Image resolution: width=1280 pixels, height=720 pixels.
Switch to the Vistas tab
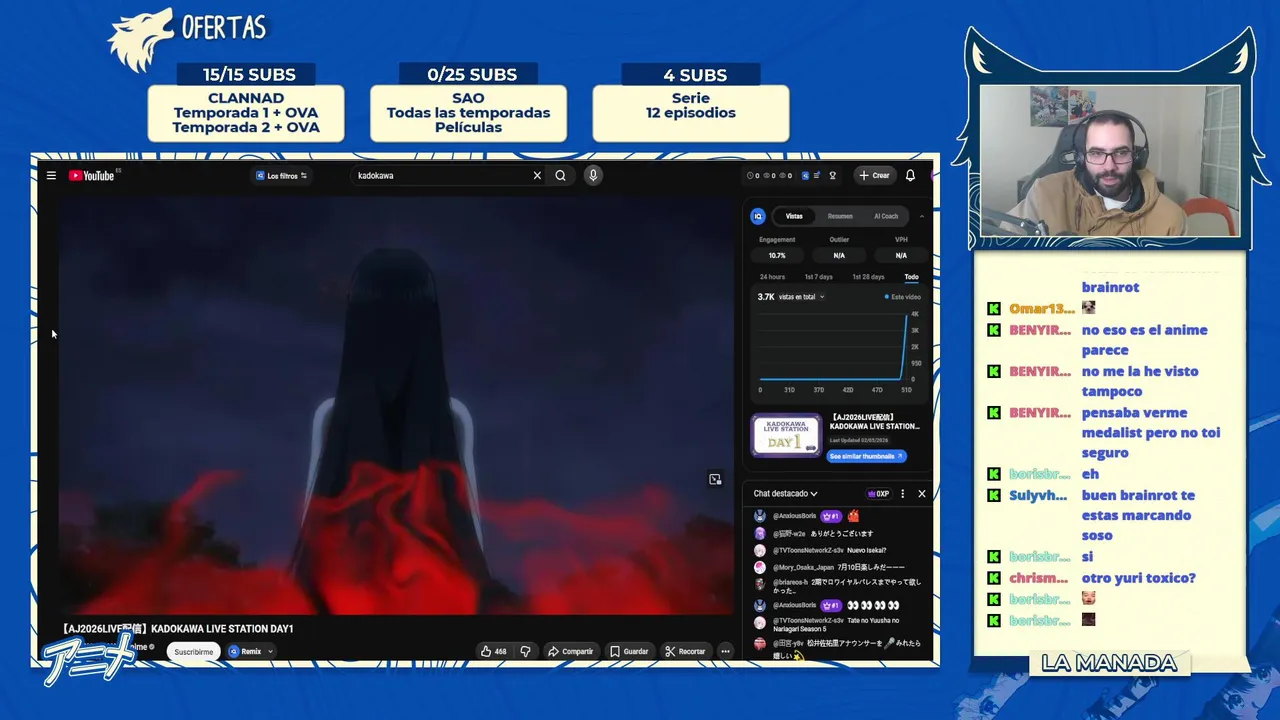[x=794, y=216]
